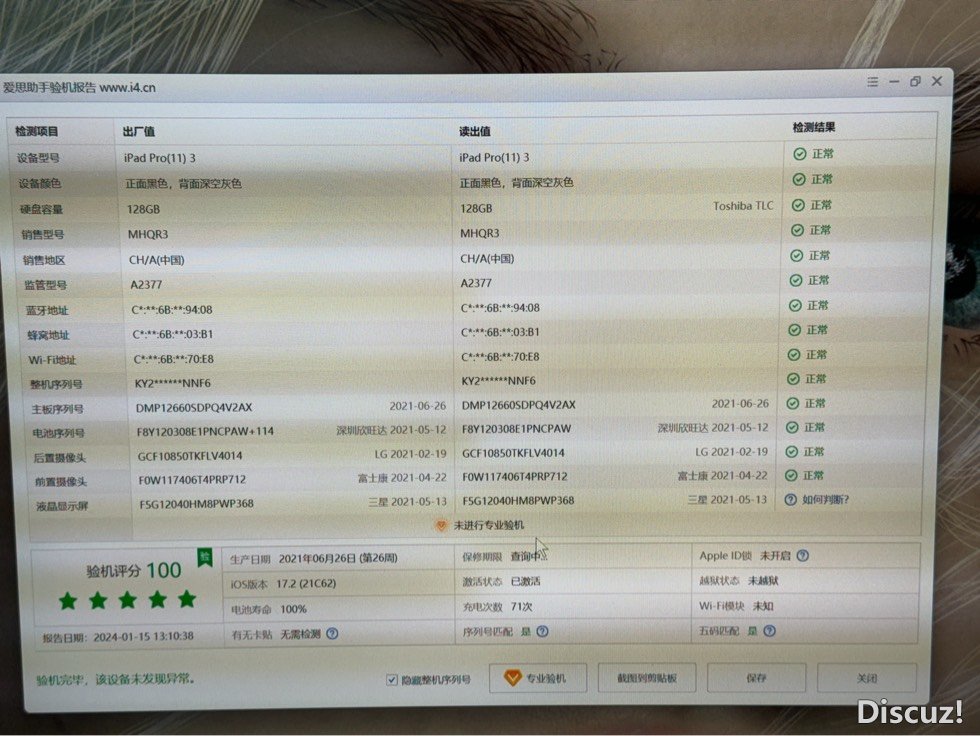Open the title bar hamburger menu icon
Screen dimensions: 980x736
pyautogui.click(x=872, y=82)
